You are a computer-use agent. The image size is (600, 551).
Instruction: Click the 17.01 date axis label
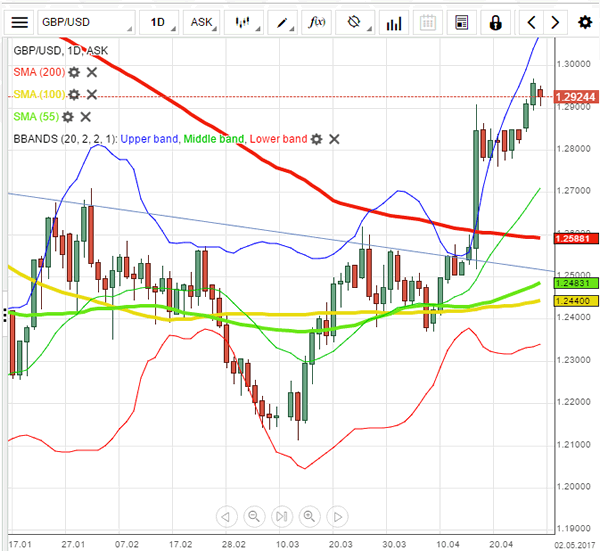pos(20,544)
